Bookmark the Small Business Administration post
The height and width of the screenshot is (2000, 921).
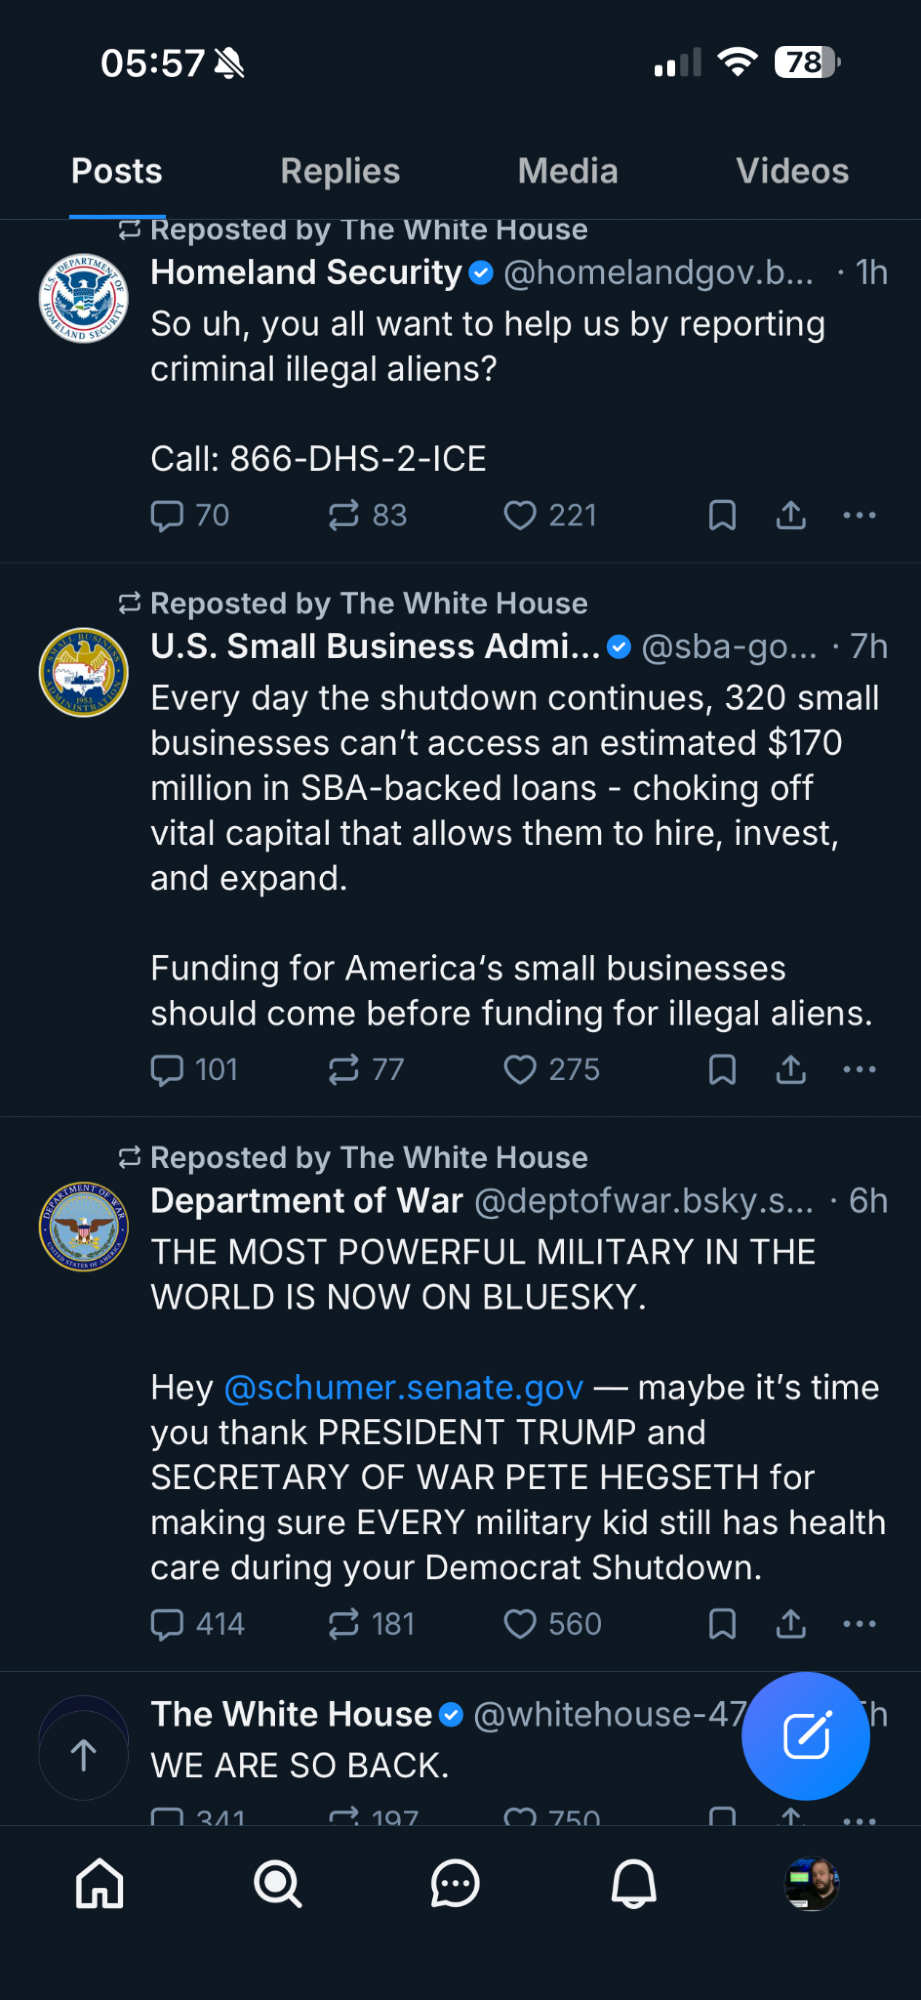pos(722,1070)
